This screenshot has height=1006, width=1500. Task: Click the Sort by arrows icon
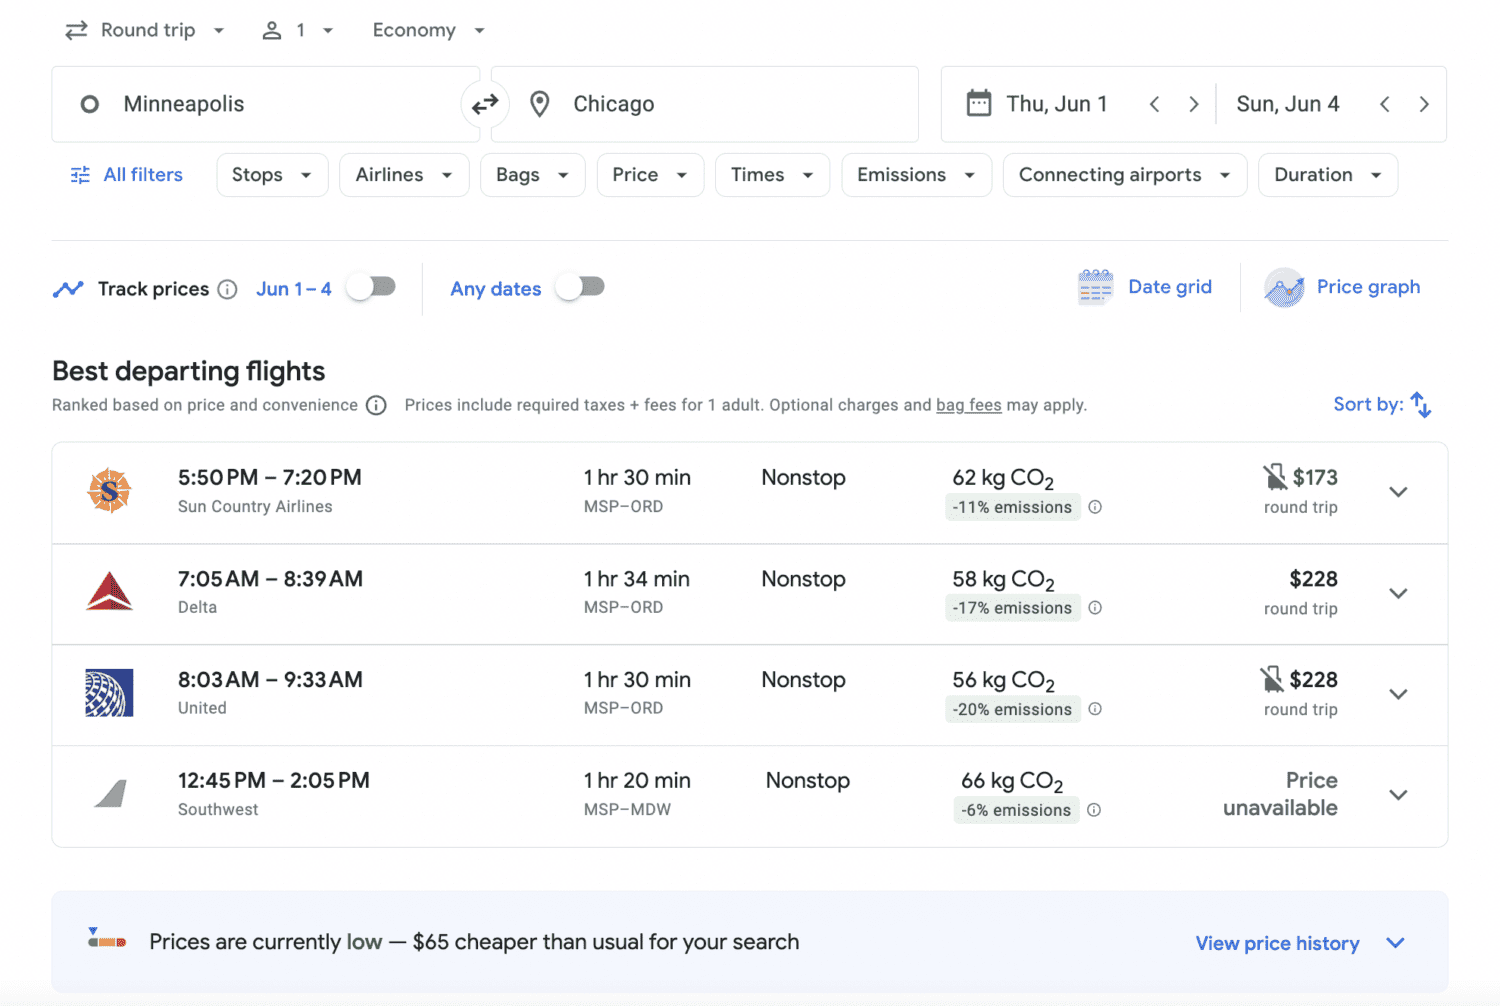tap(1421, 404)
